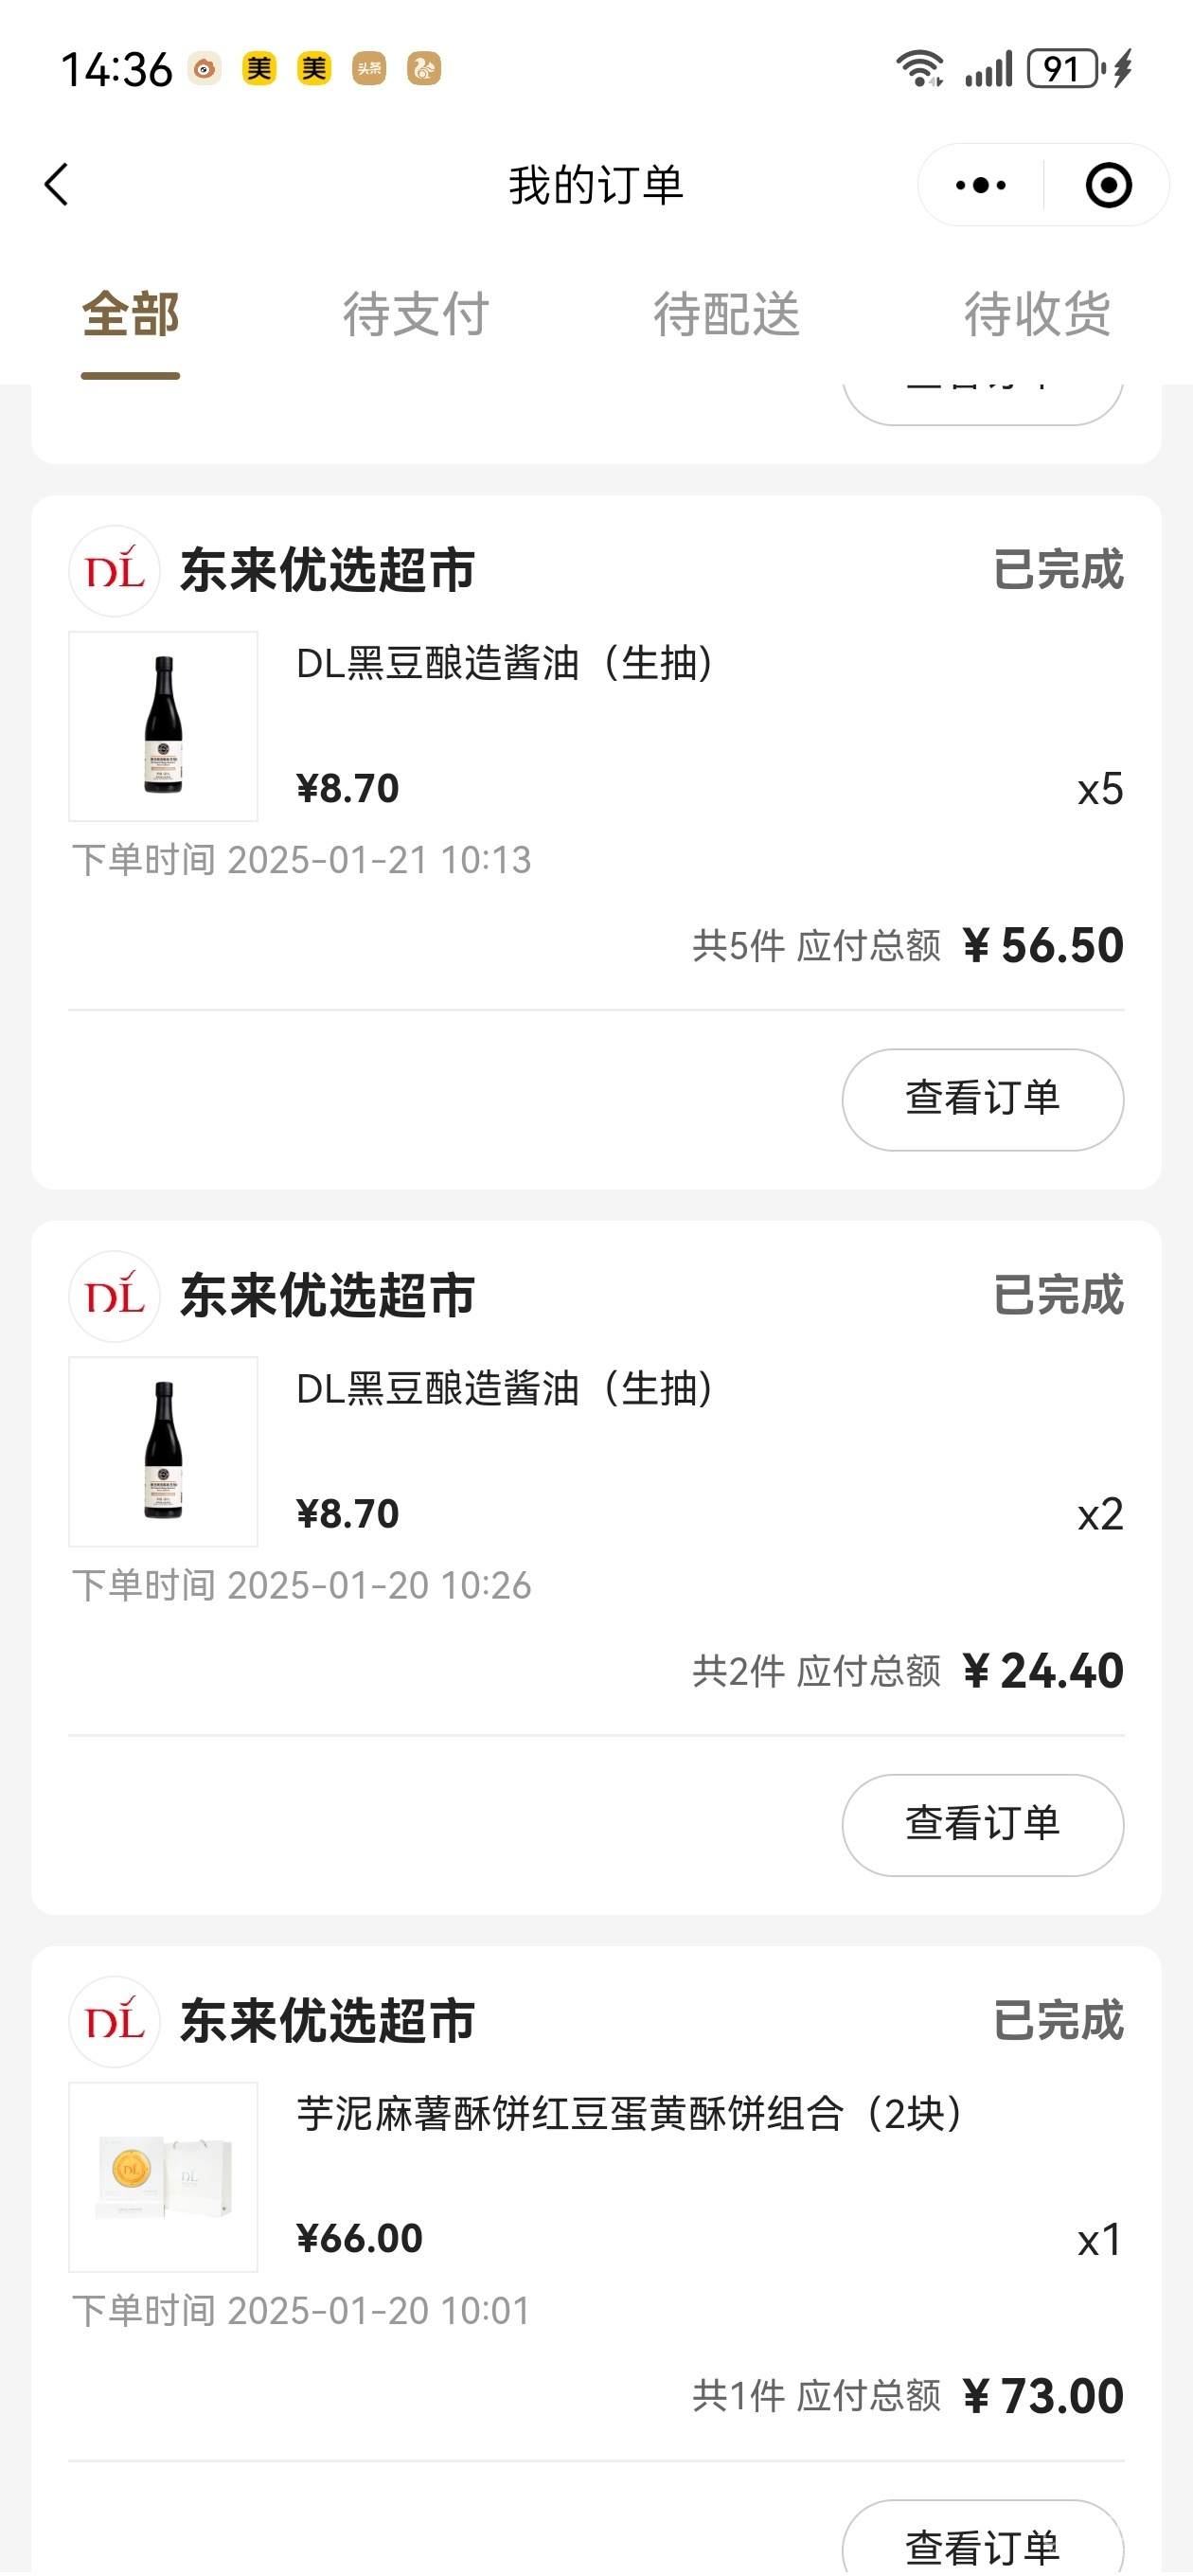The image size is (1193, 2576).
Task: Open soy sauce thumbnail in x5 order
Action: [163, 726]
